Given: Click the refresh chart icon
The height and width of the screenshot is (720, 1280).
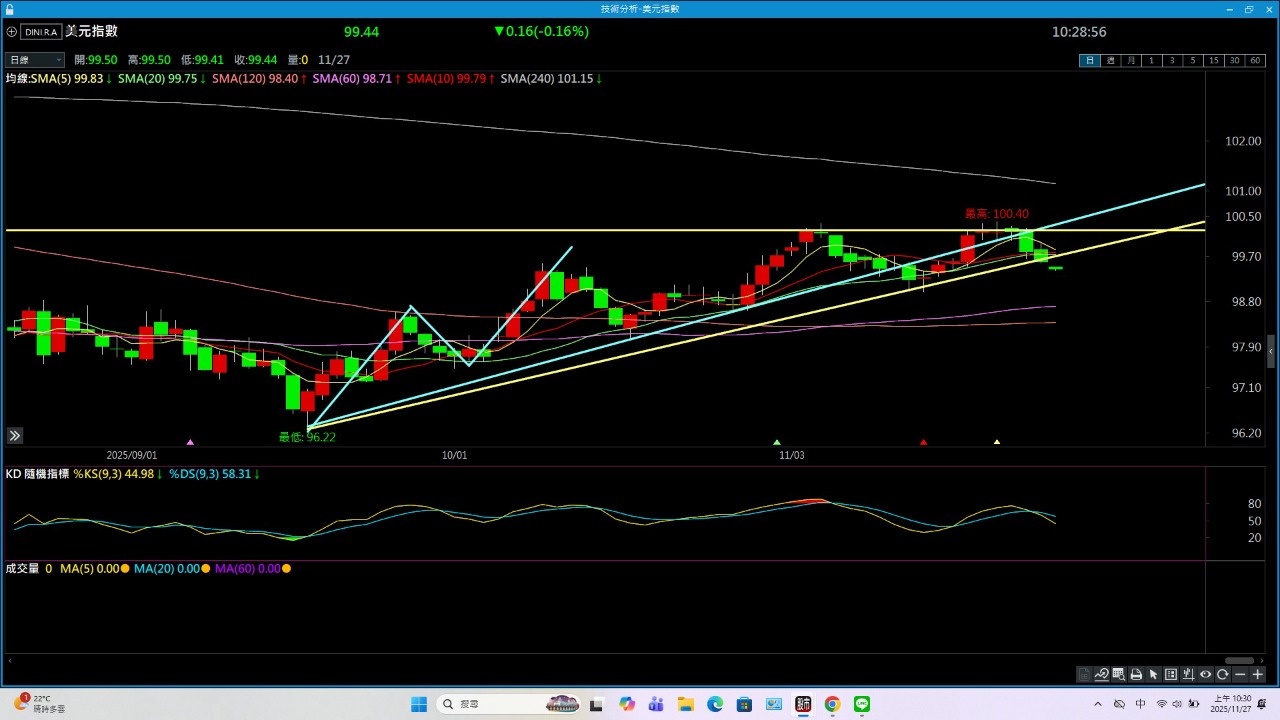Looking at the screenshot, I should coord(1222,674).
